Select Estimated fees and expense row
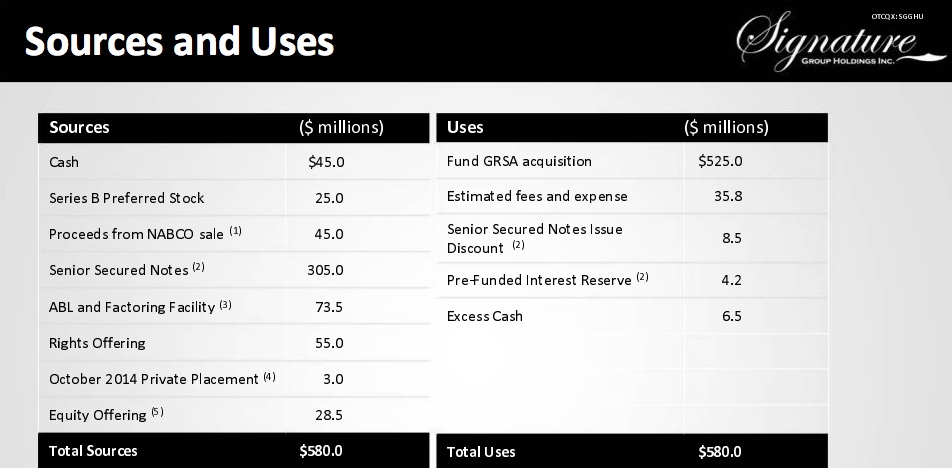952x468 pixels. tap(537, 196)
